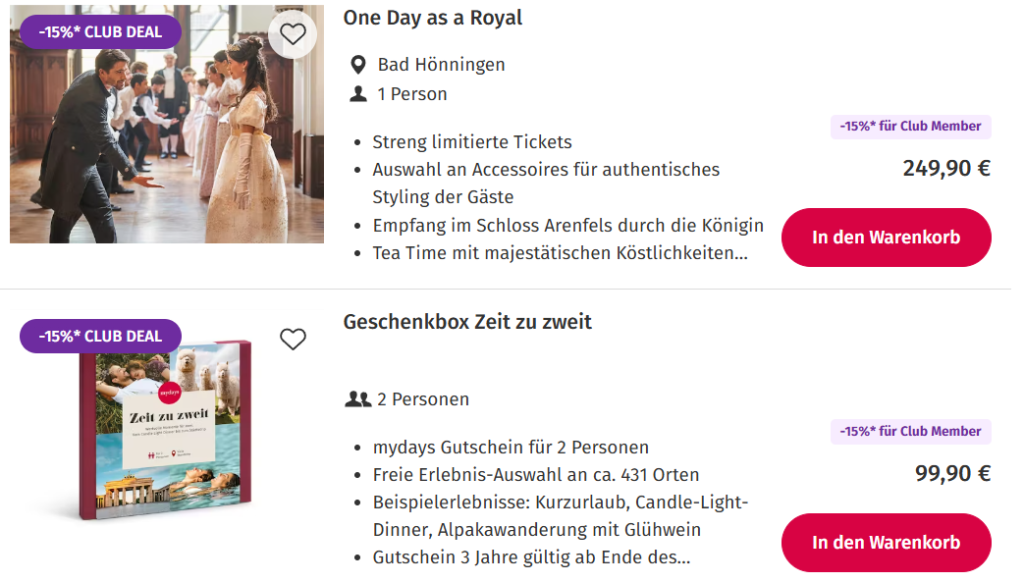This screenshot has width=1024, height=582.
Task: Click the location pin icon beside Bad Hönningen
Action: (x=358, y=65)
